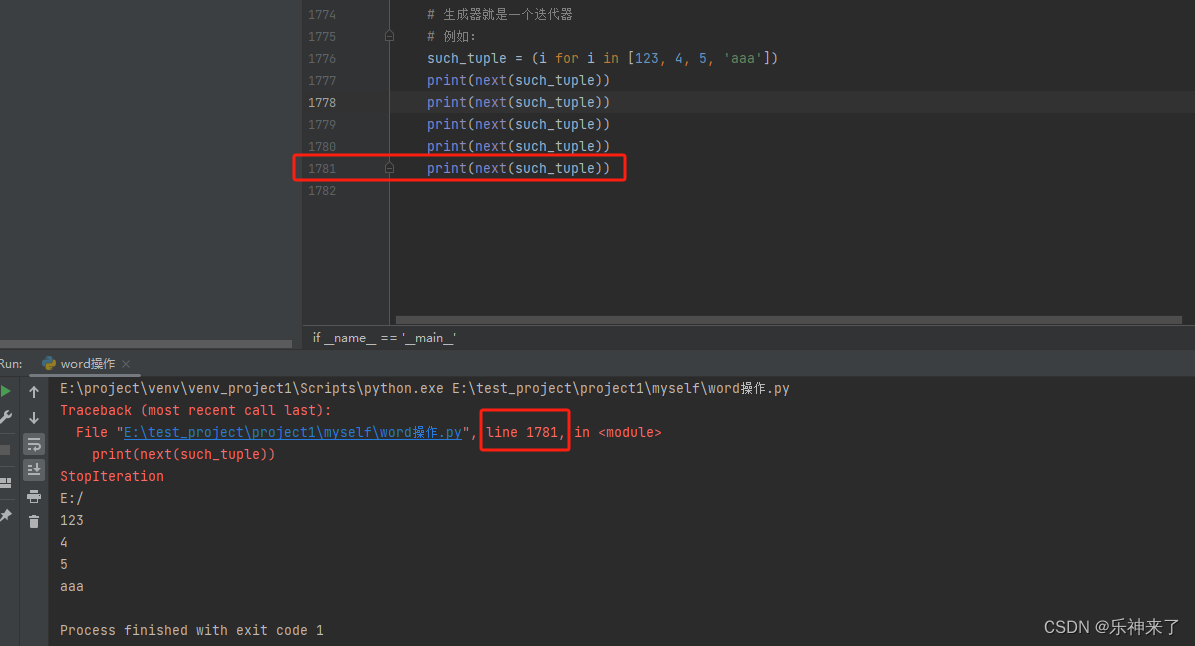1195x646 pixels.
Task: Click print(next(such_tuple)) on line 1778
Action: click(x=518, y=102)
